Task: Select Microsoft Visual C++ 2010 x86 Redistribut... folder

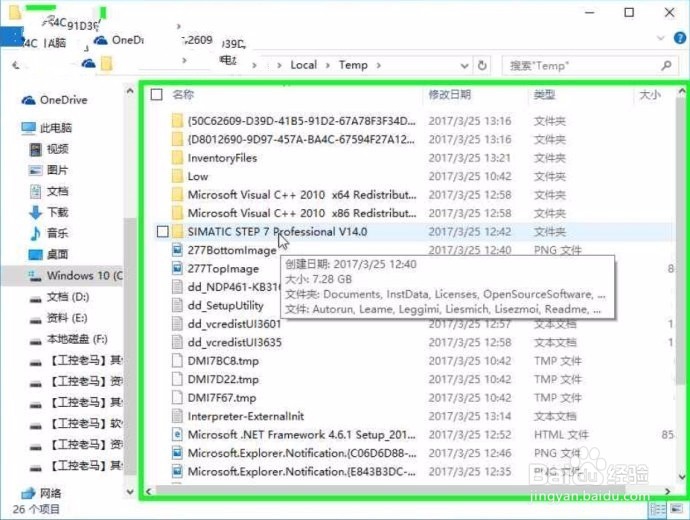Action: pos(302,213)
